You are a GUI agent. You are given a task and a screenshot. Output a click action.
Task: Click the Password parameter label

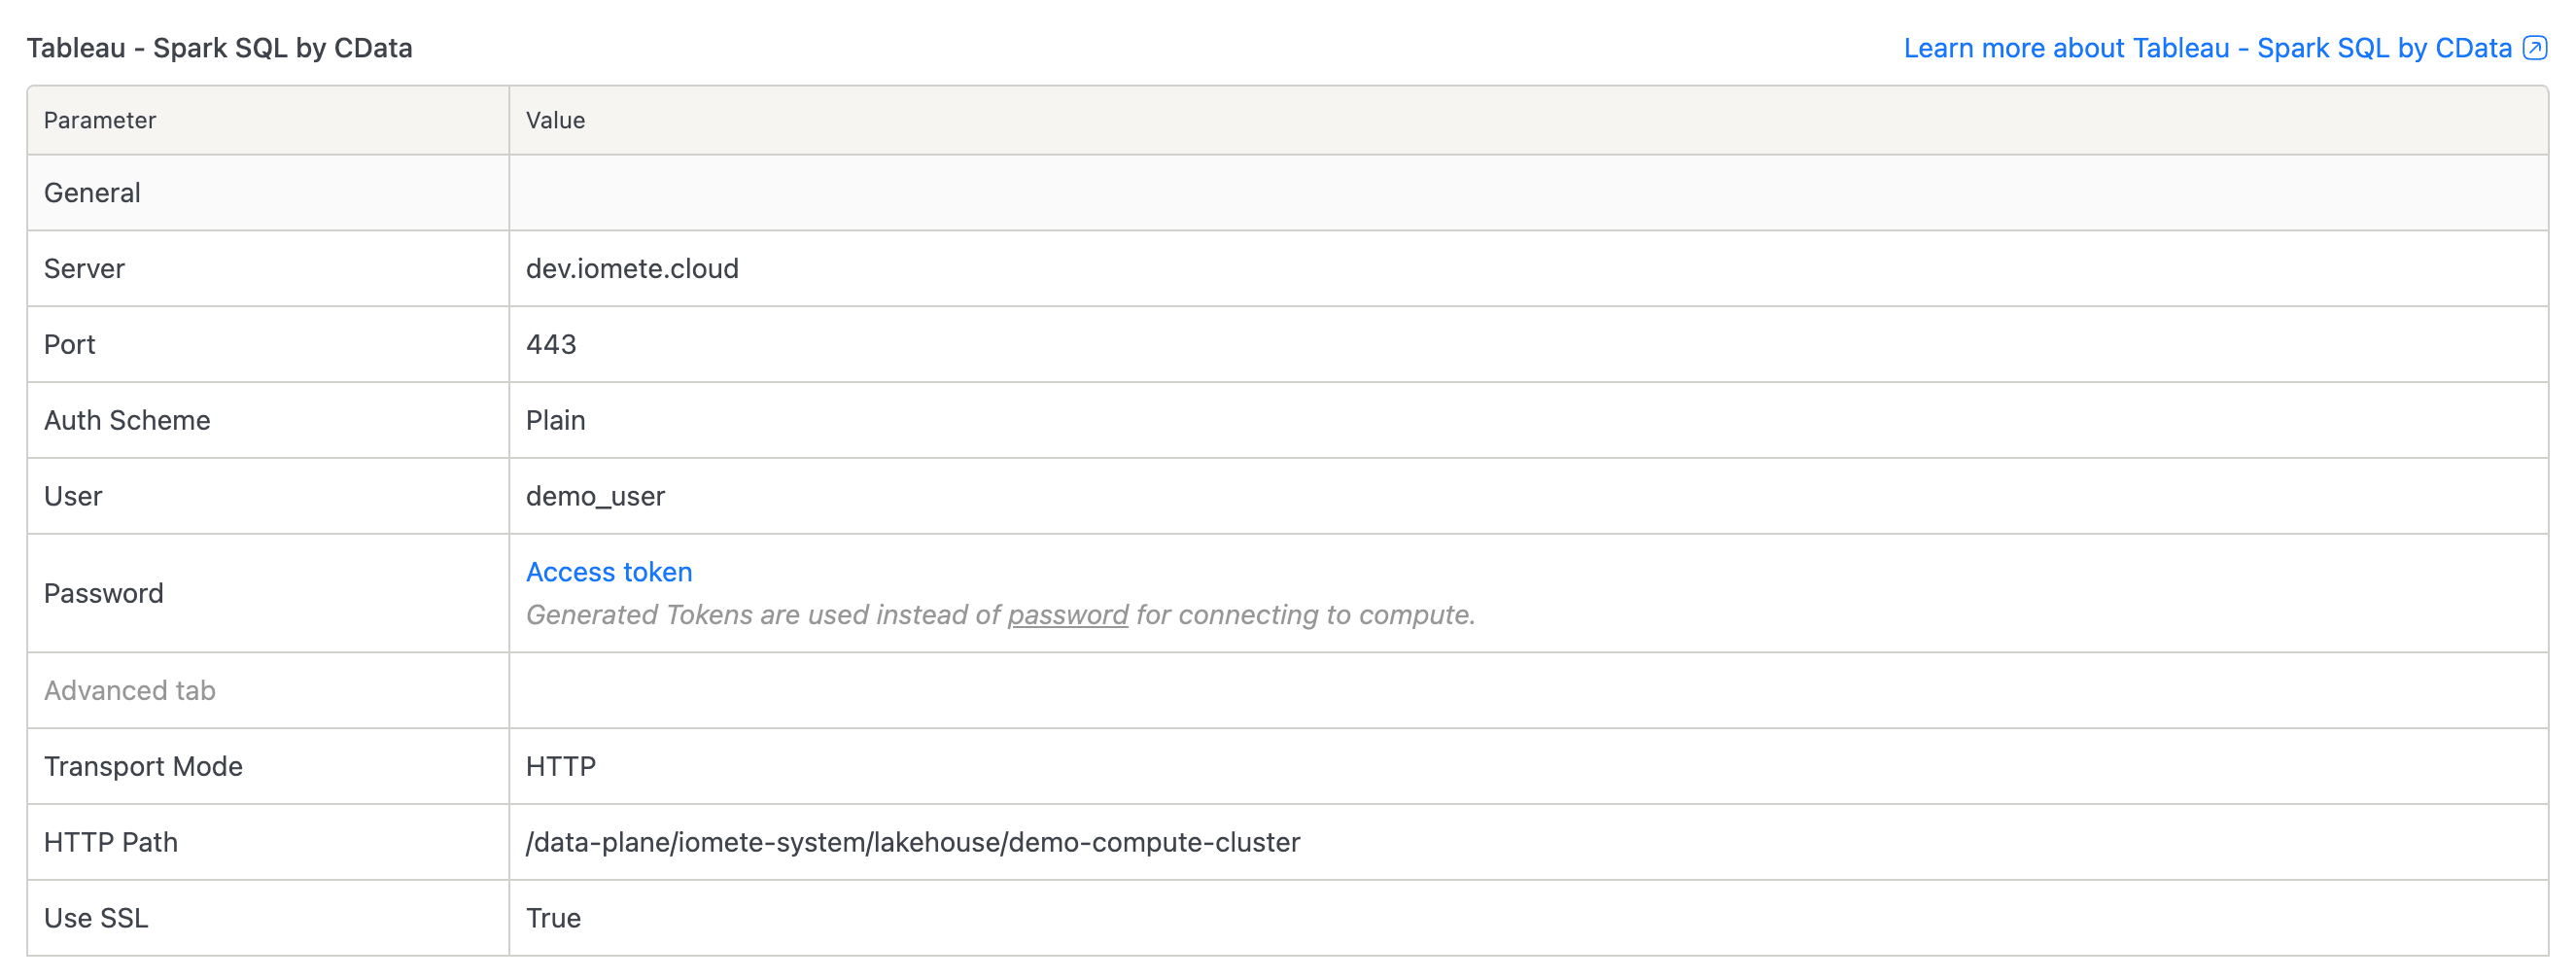coord(103,594)
